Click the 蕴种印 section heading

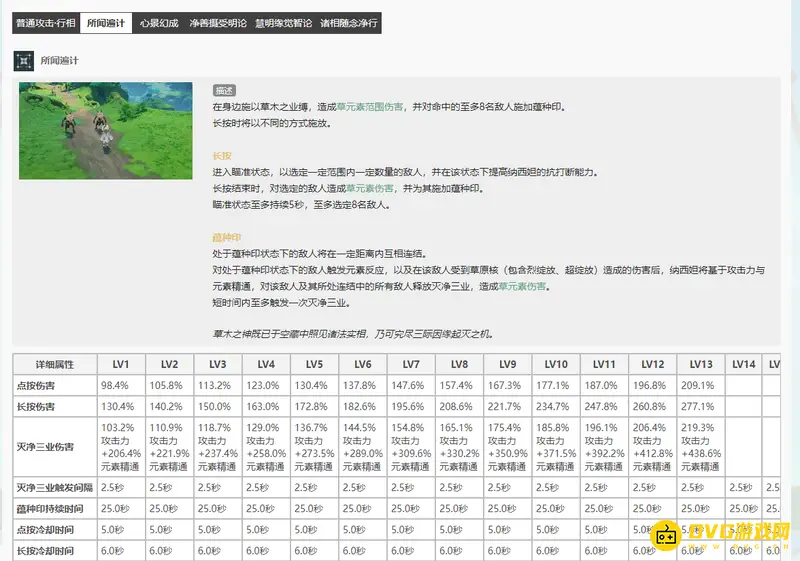tap(226, 238)
